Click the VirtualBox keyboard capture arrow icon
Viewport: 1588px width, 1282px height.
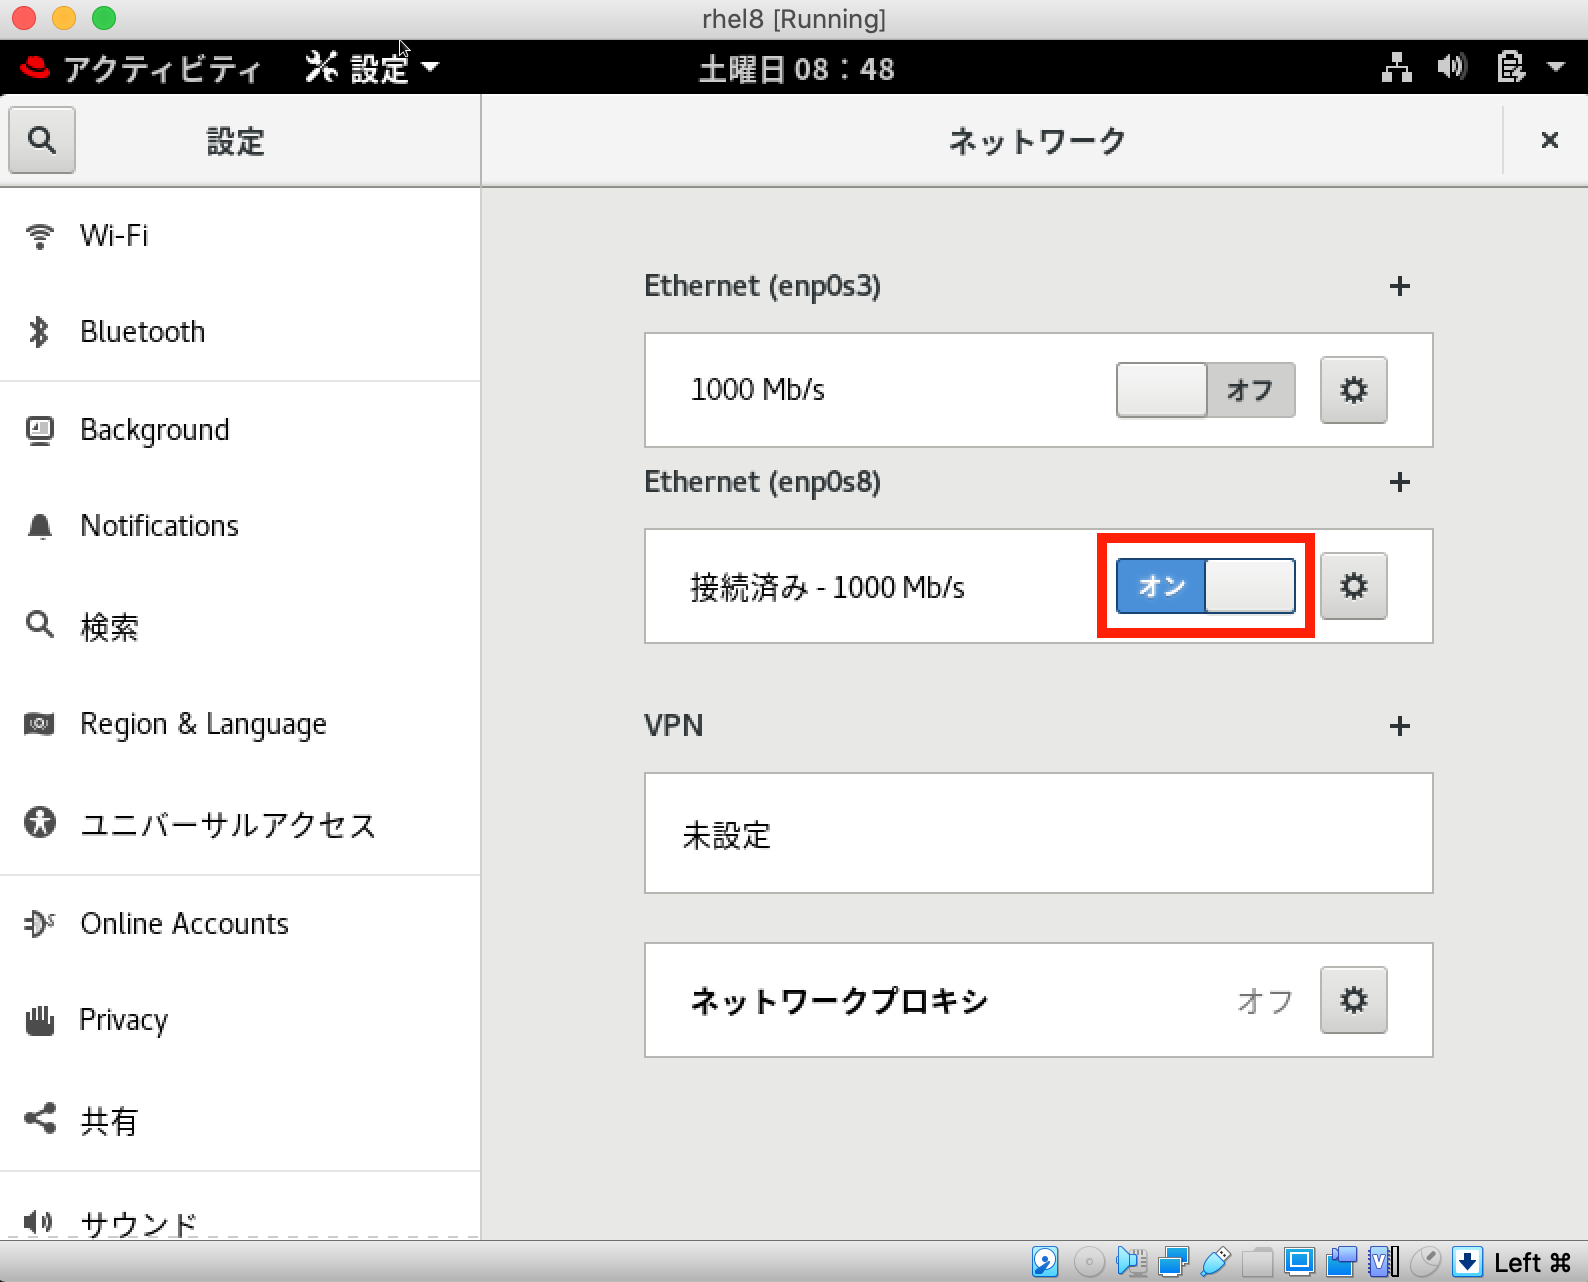[x=1467, y=1262]
